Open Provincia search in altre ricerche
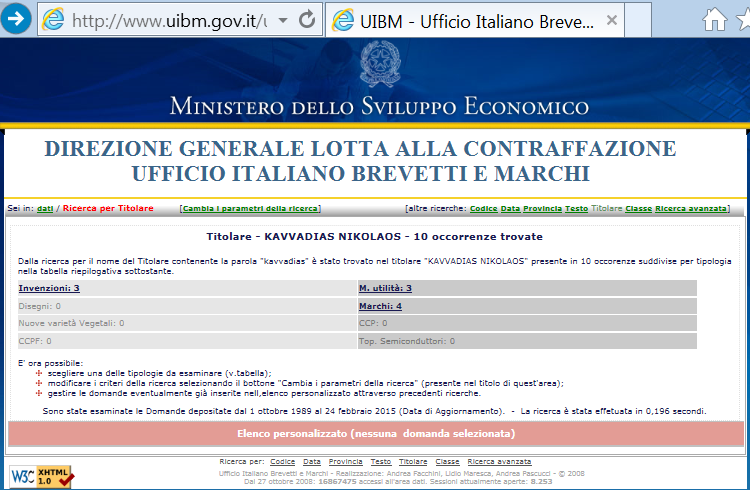 tap(542, 209)
